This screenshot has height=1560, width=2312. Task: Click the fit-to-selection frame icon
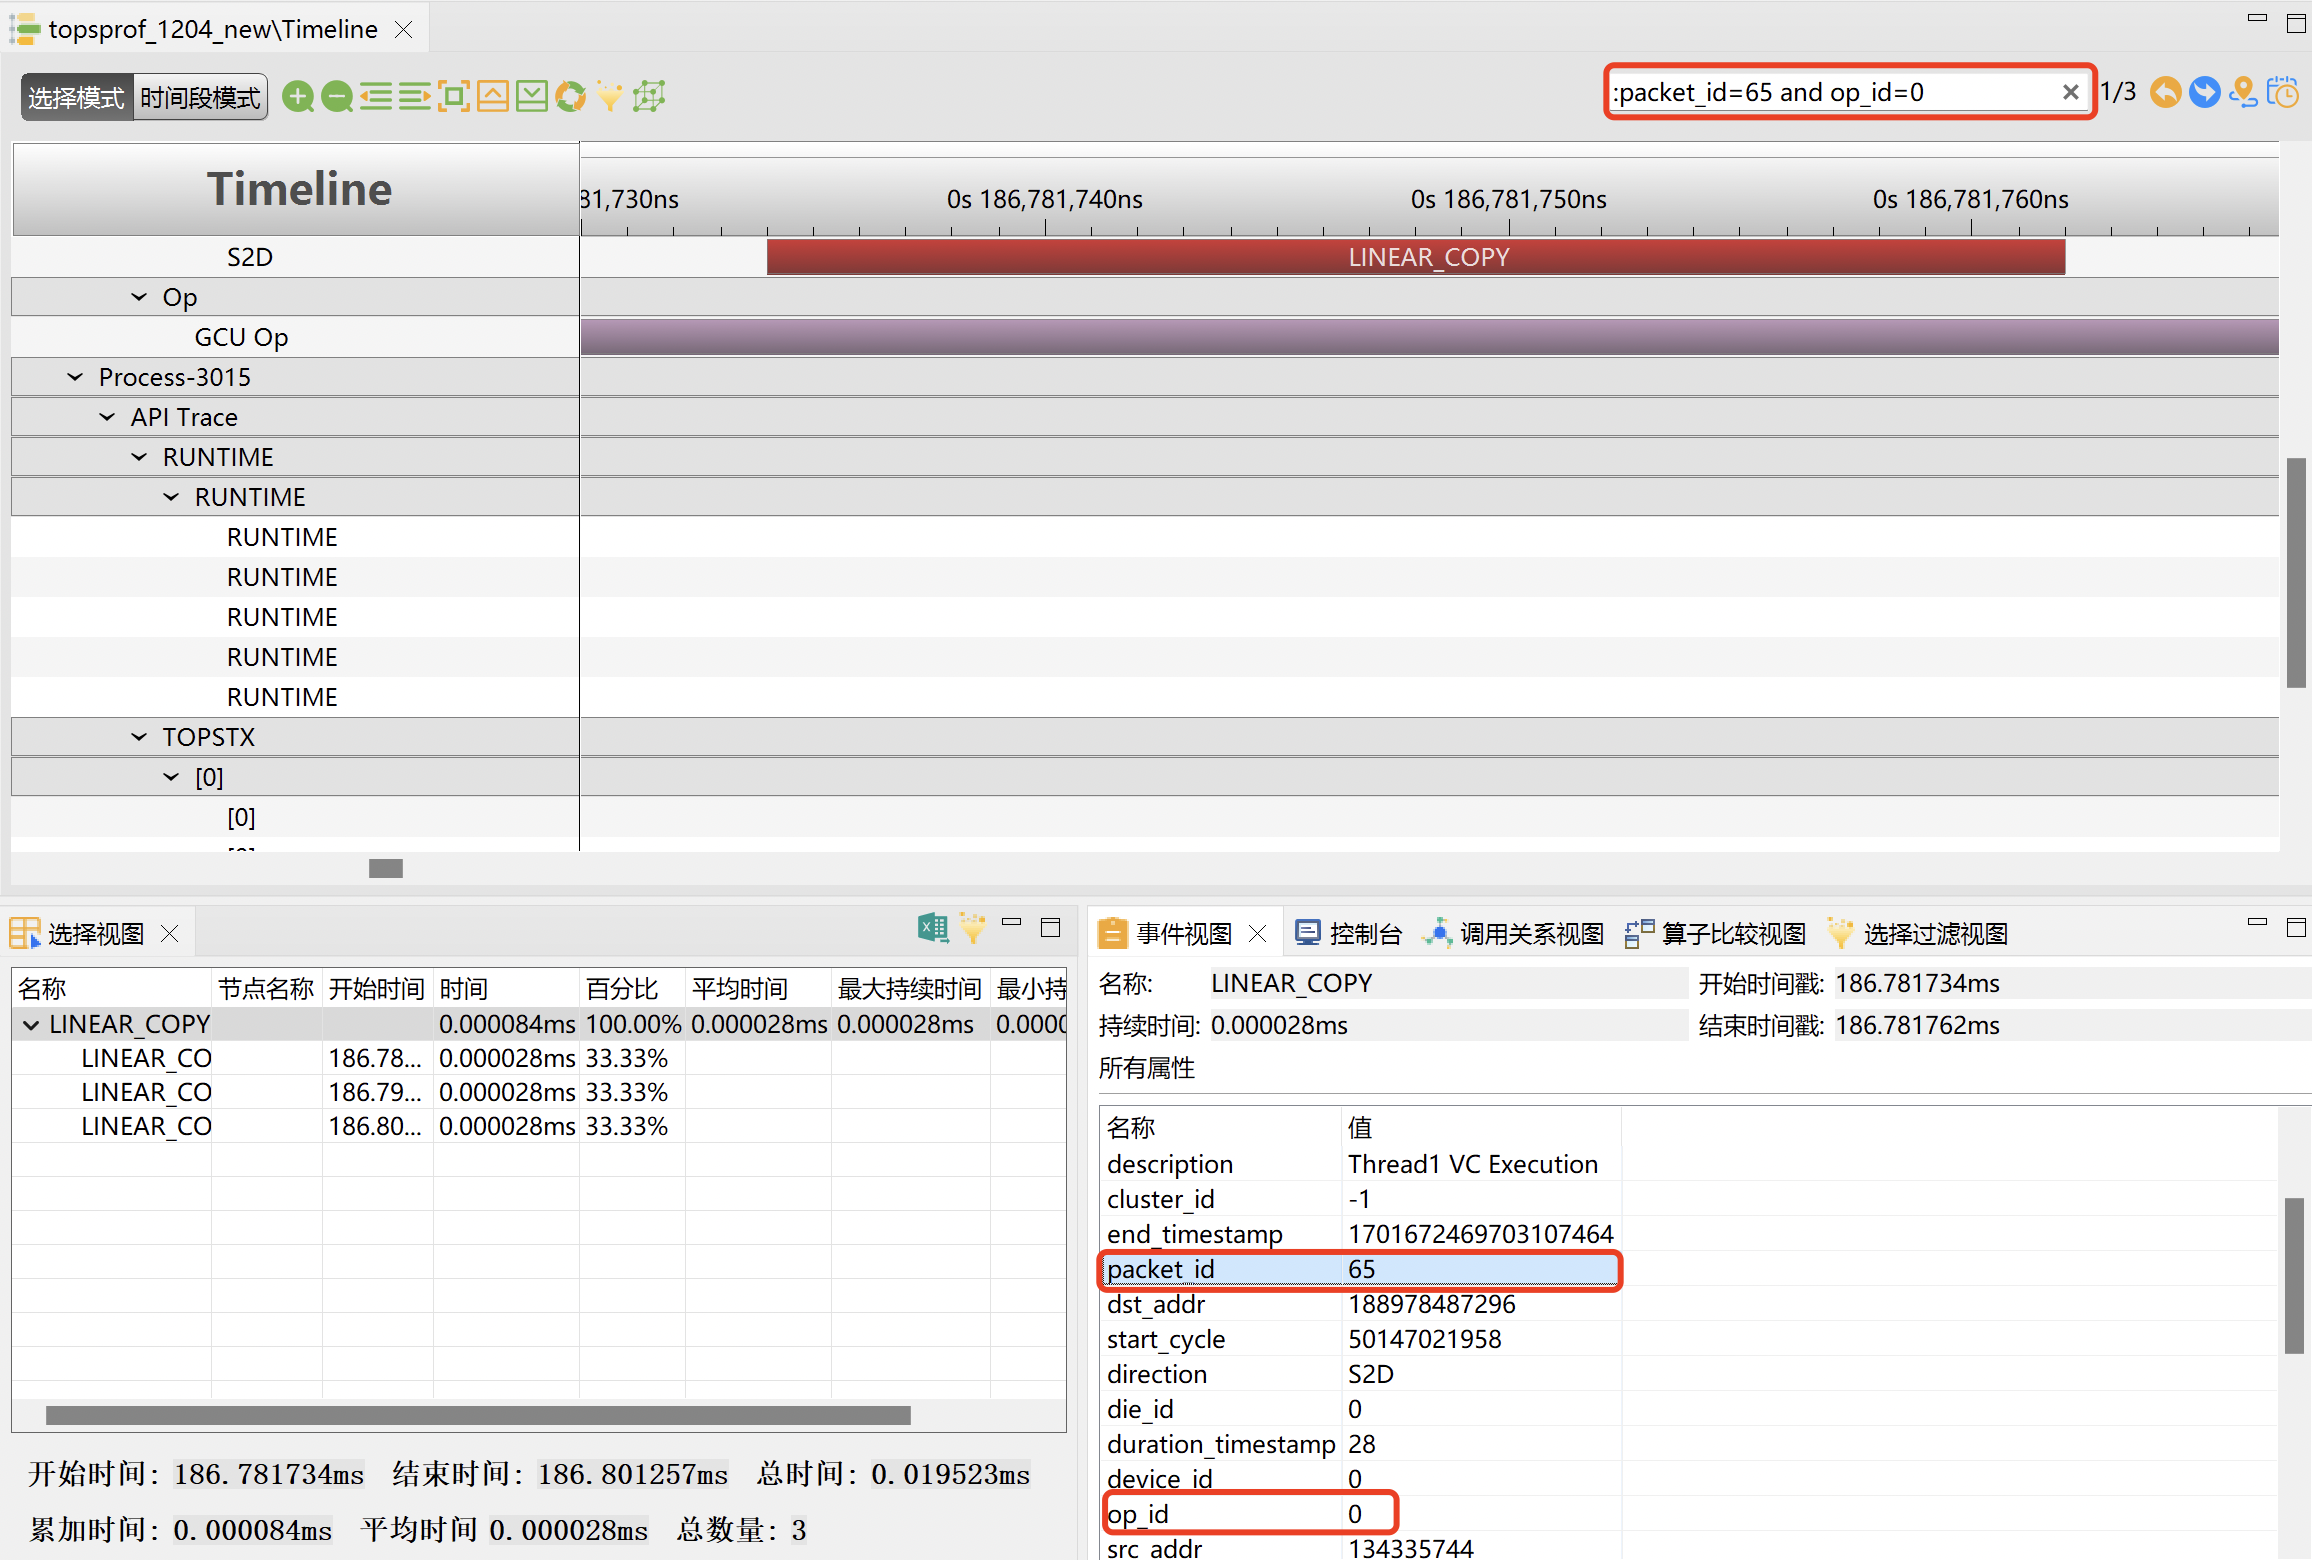pos(454,97)
